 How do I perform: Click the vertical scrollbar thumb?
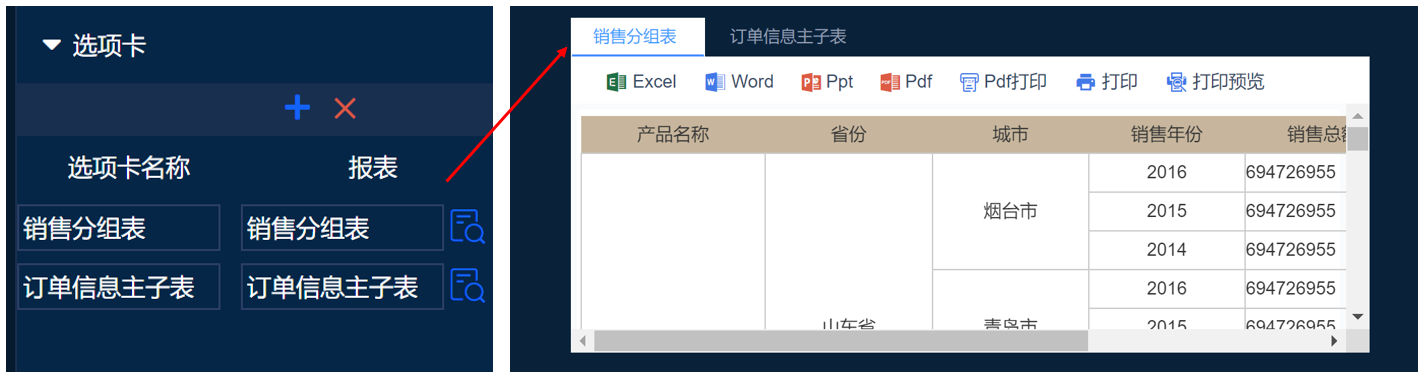(x=1358, y=139)
